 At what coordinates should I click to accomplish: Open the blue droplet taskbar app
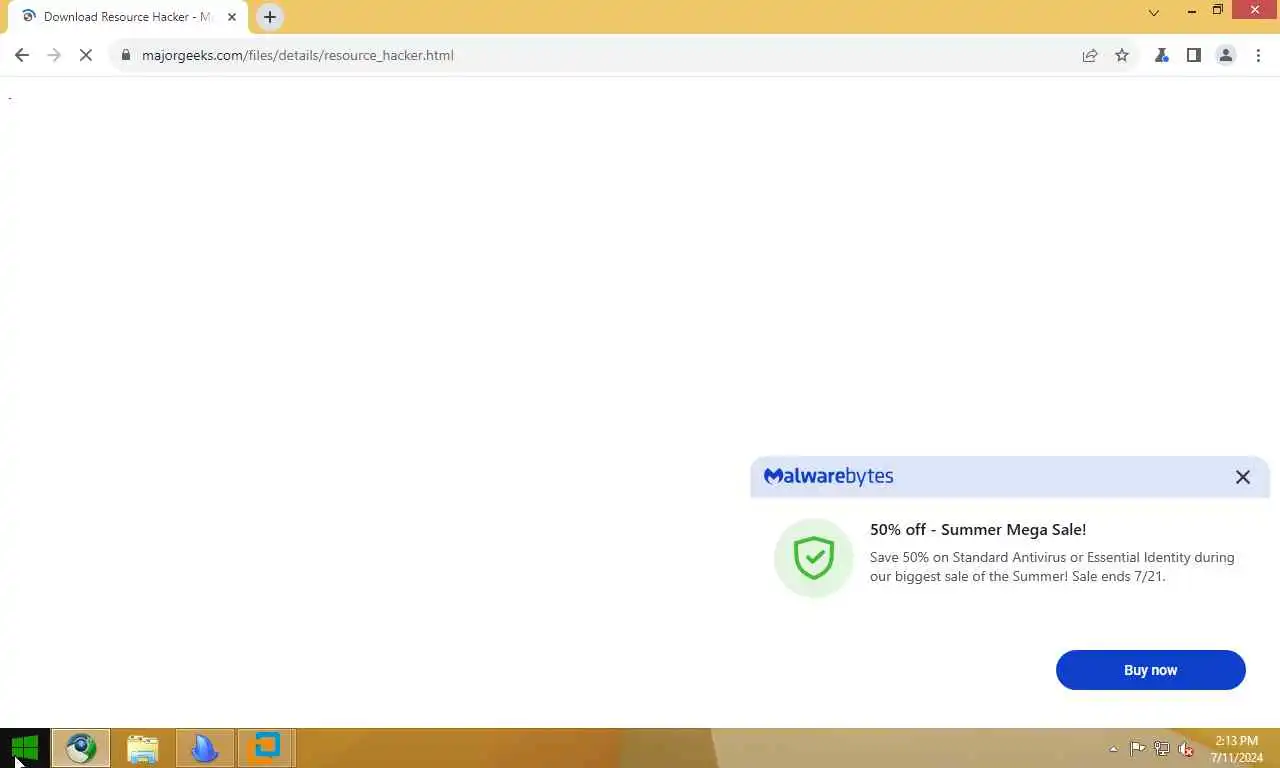tap(205, 748)
